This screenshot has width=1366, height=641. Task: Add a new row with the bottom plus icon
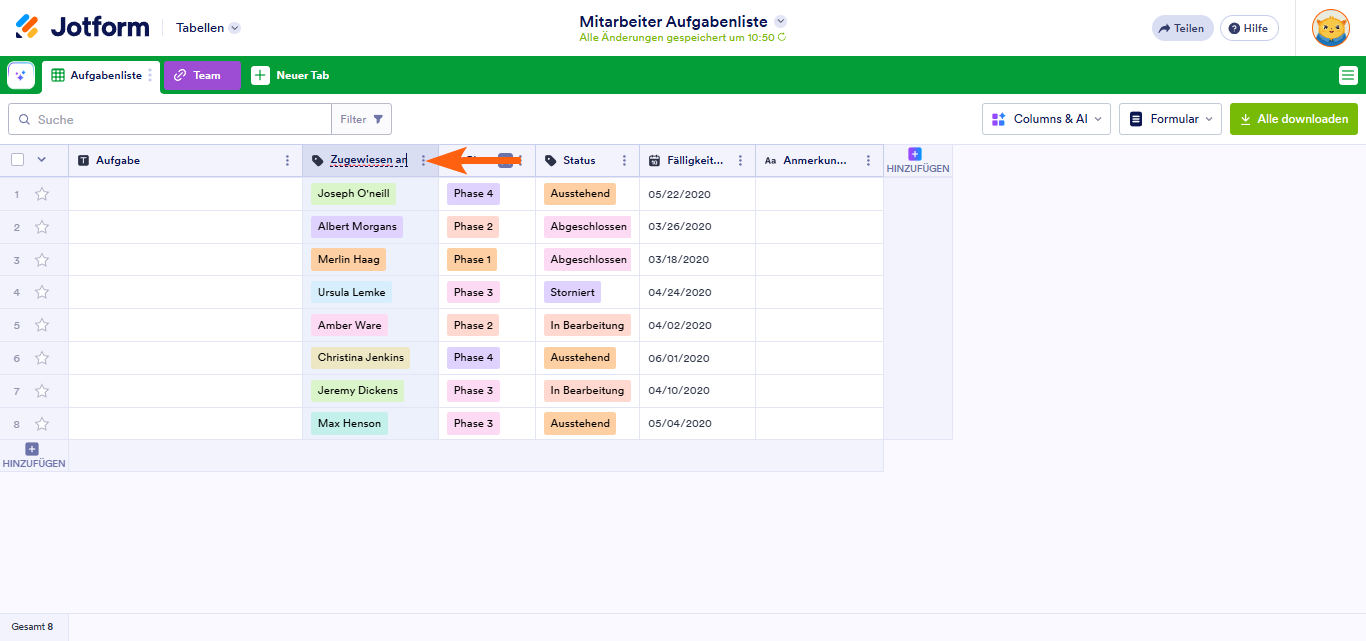coord(32,449)
